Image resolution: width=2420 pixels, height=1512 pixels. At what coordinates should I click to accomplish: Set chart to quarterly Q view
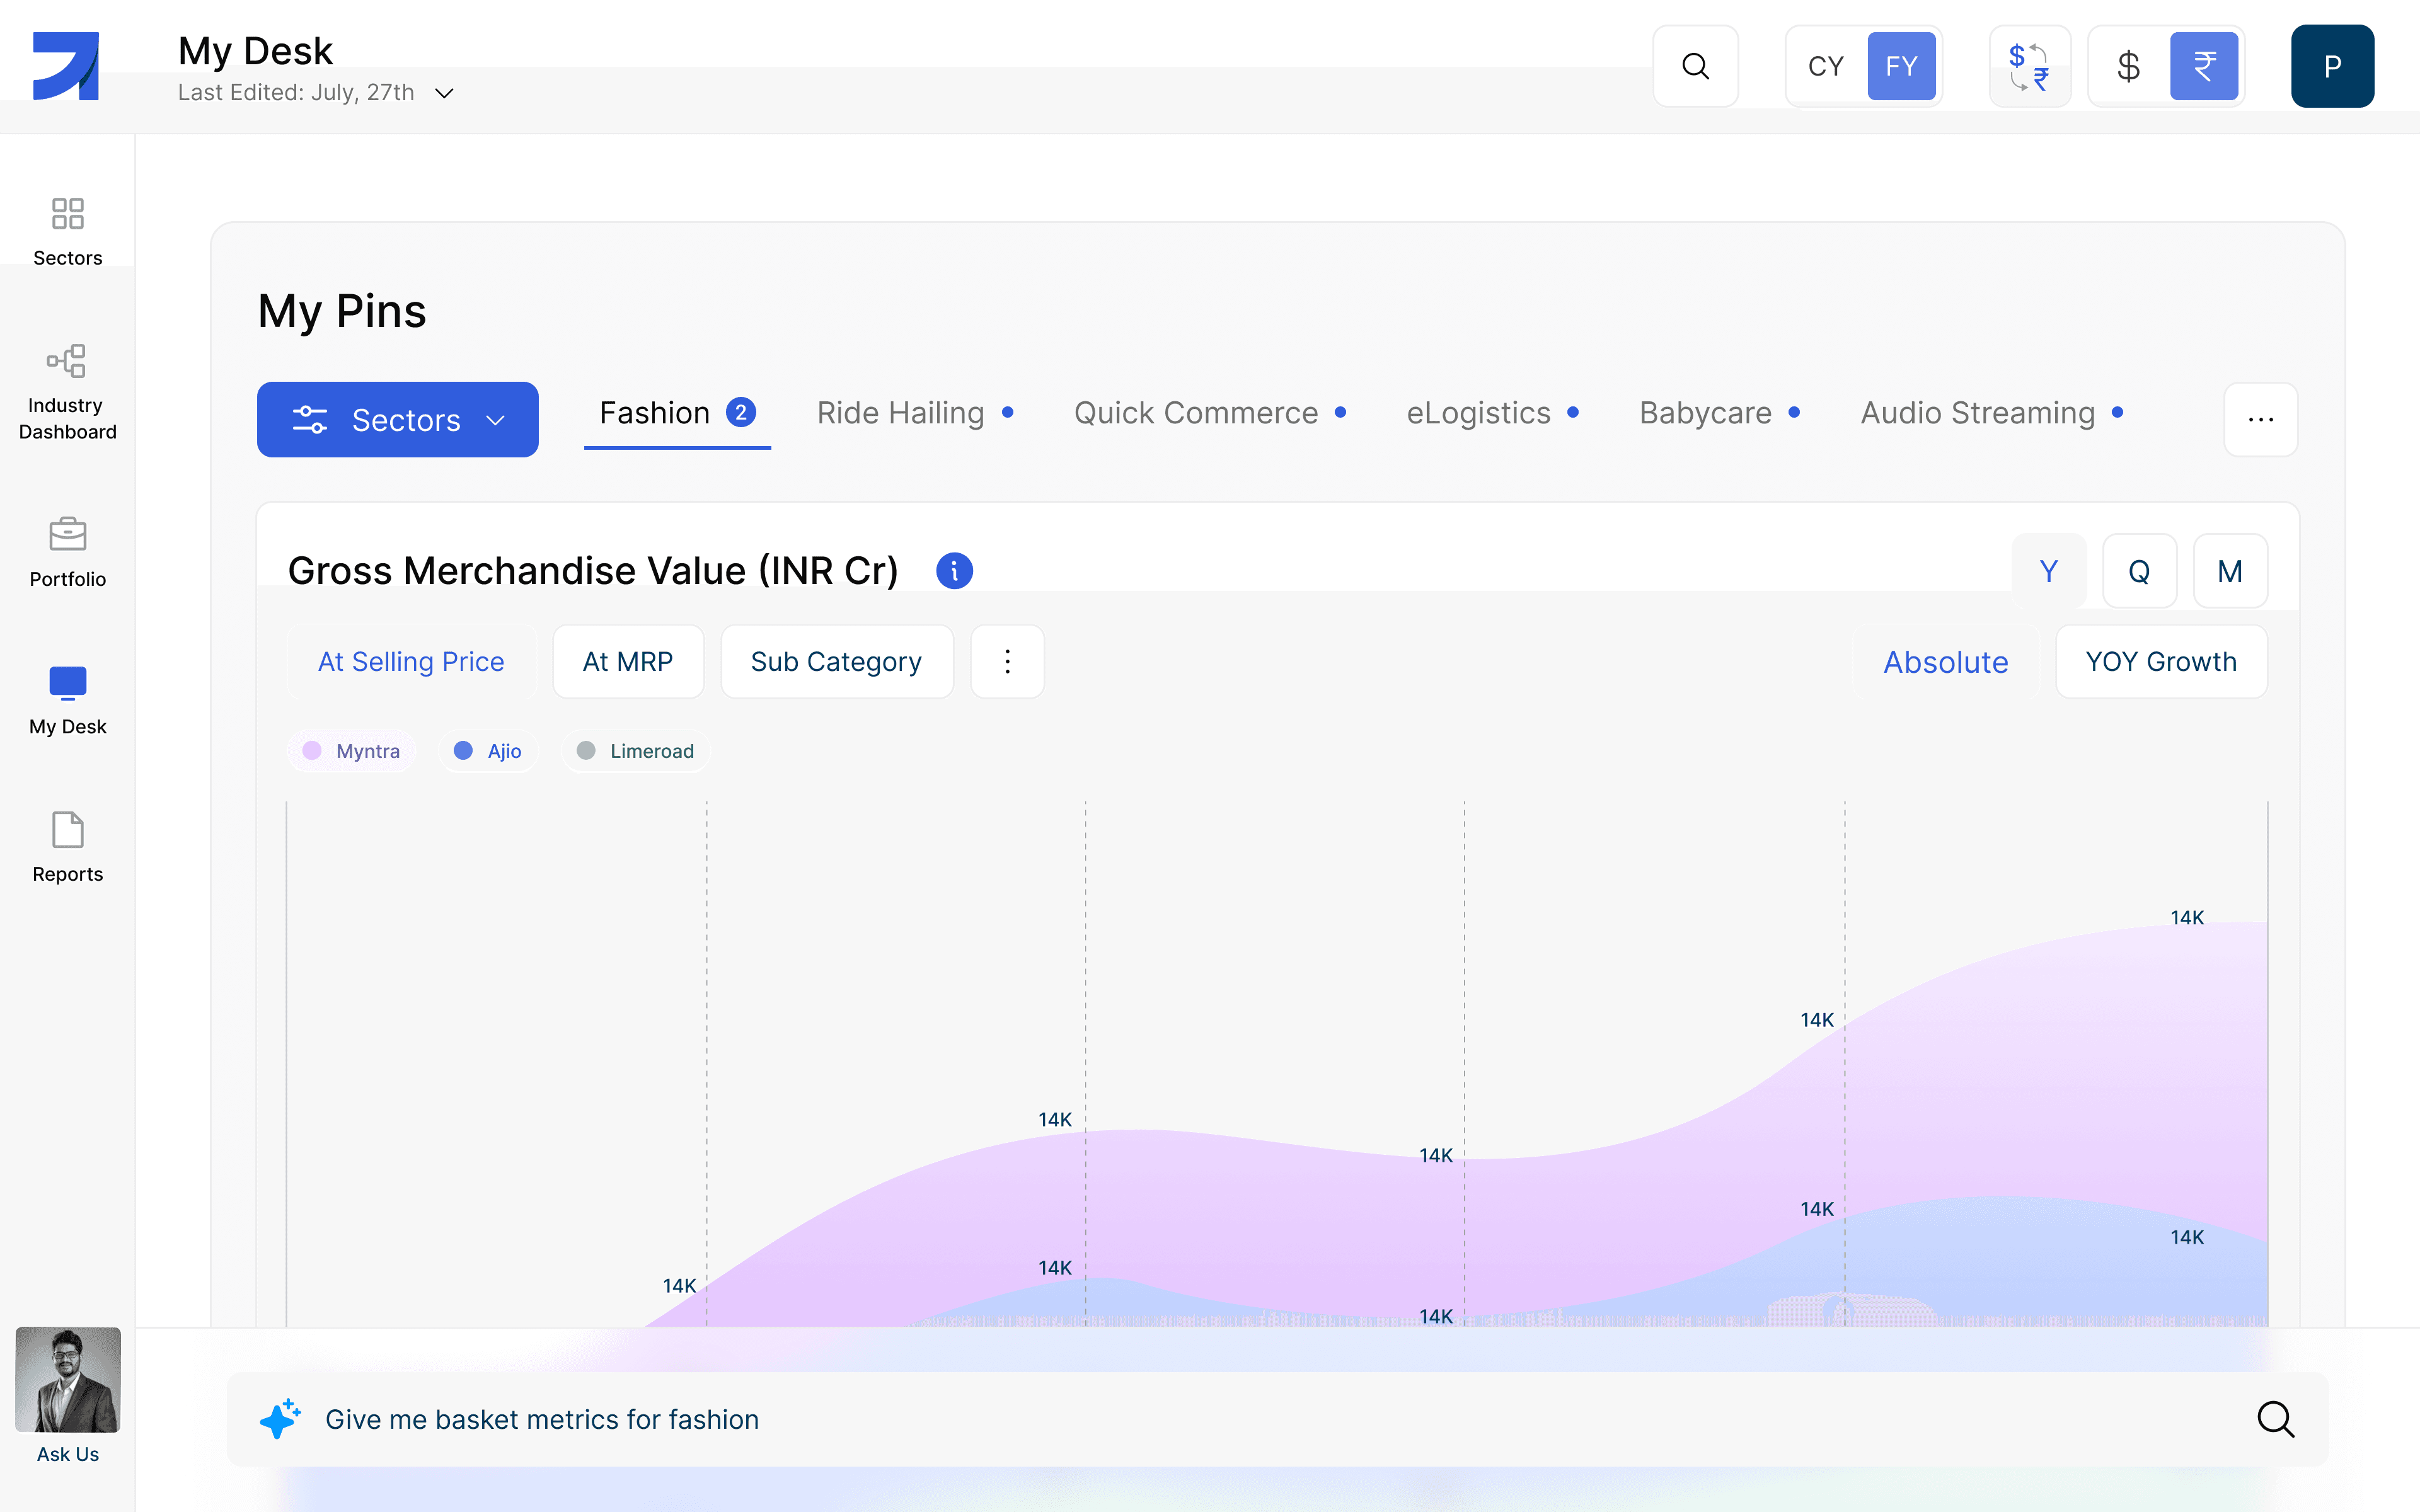click(x=2139, y=571)
